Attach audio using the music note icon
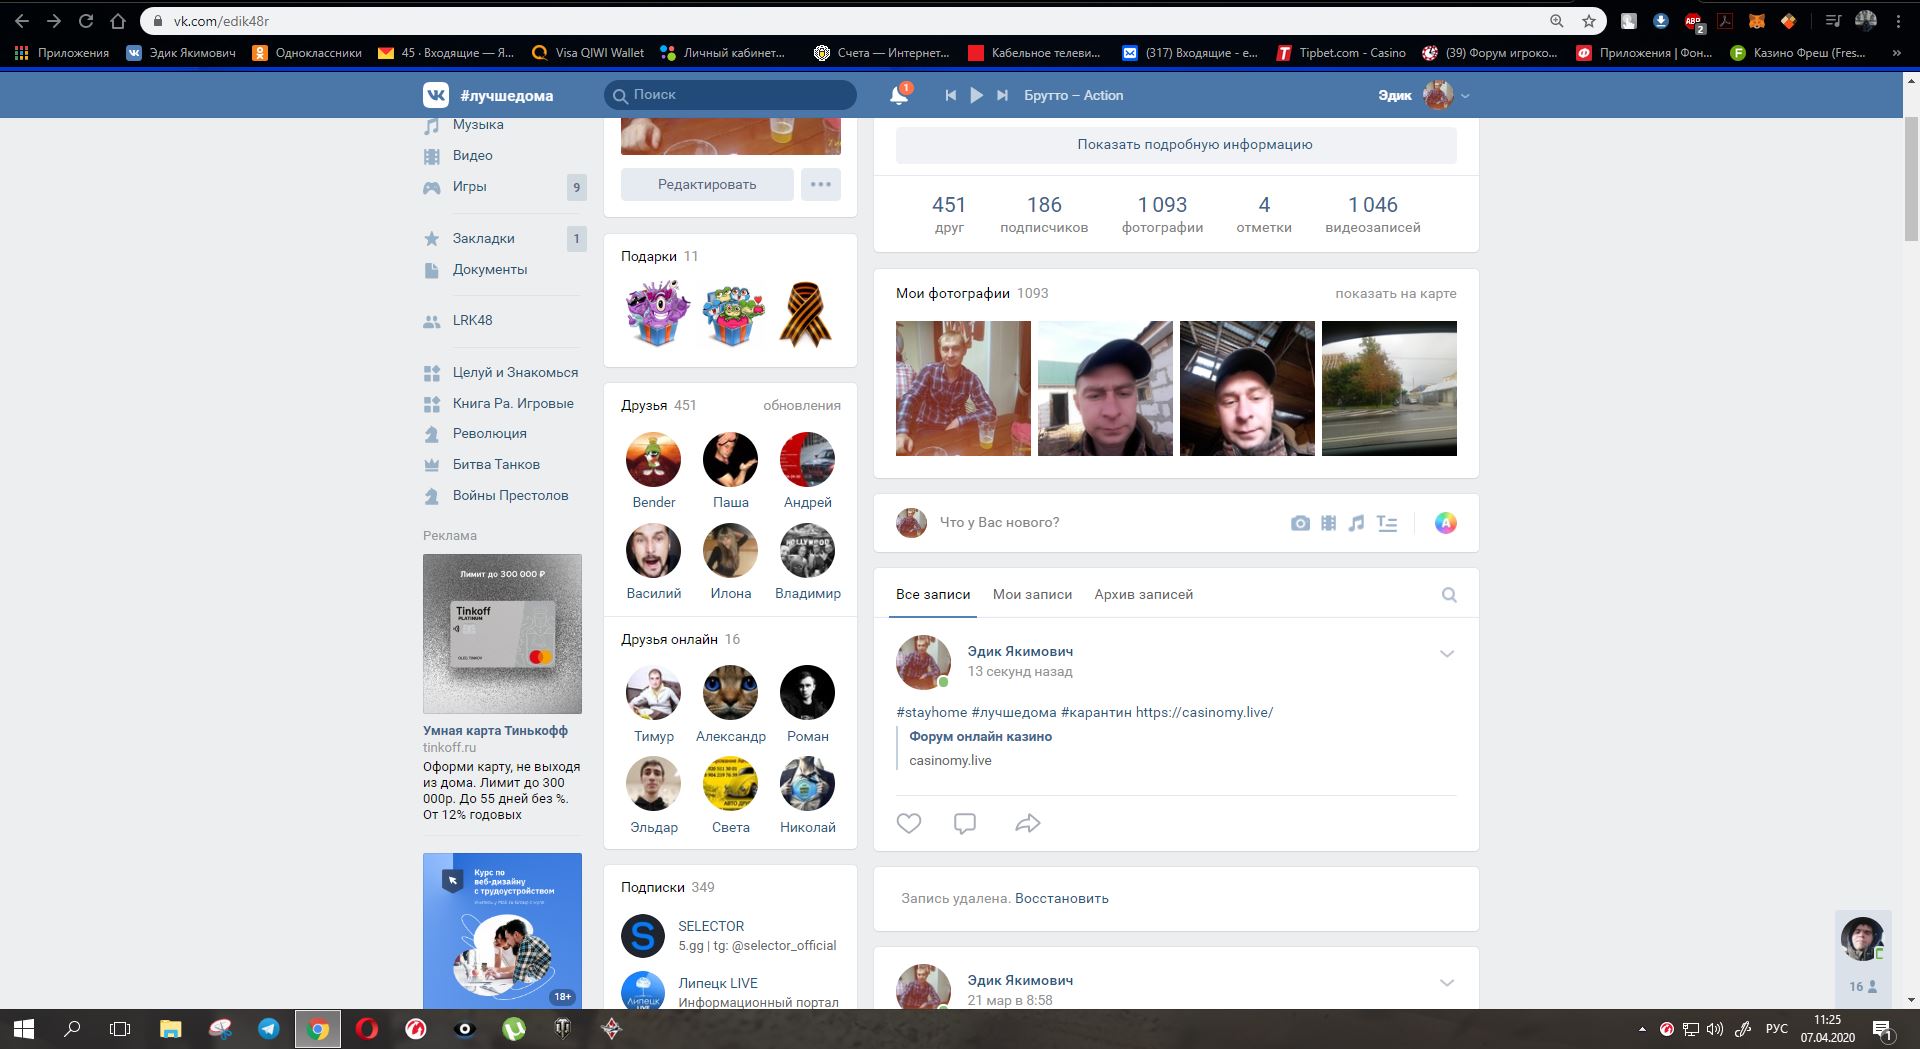 (1356, 523)
